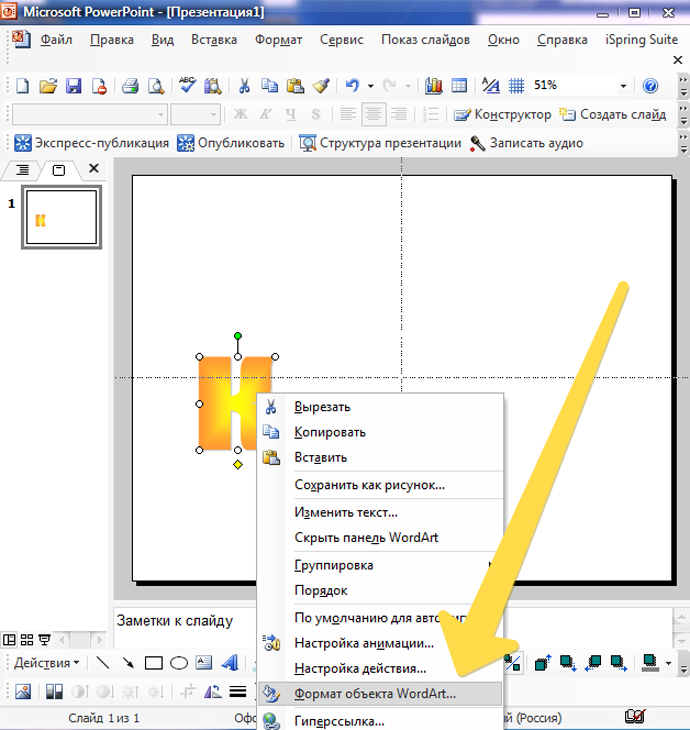690x730 pixels.
Task: Insert a chart using the bar chart icon
Action: point(433,86)
